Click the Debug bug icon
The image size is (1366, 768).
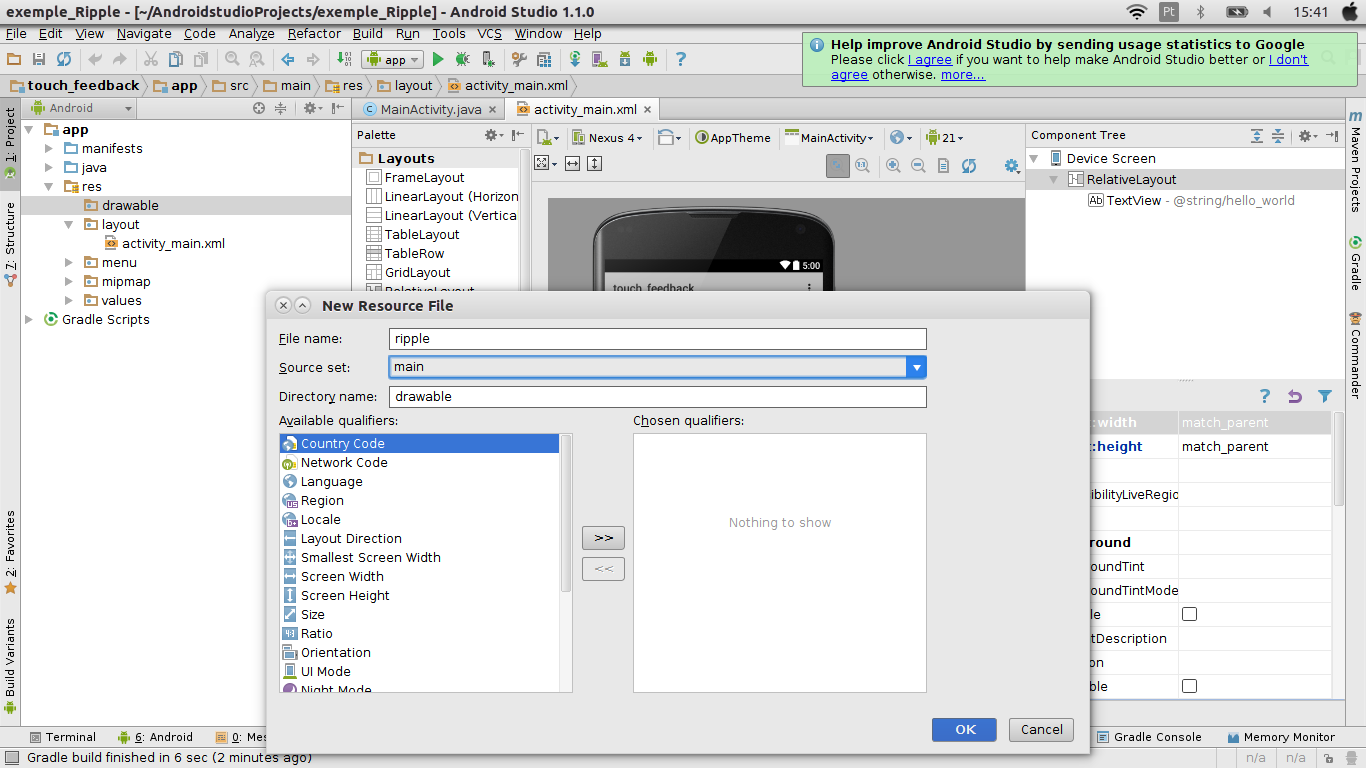click(x=463, y=59)
